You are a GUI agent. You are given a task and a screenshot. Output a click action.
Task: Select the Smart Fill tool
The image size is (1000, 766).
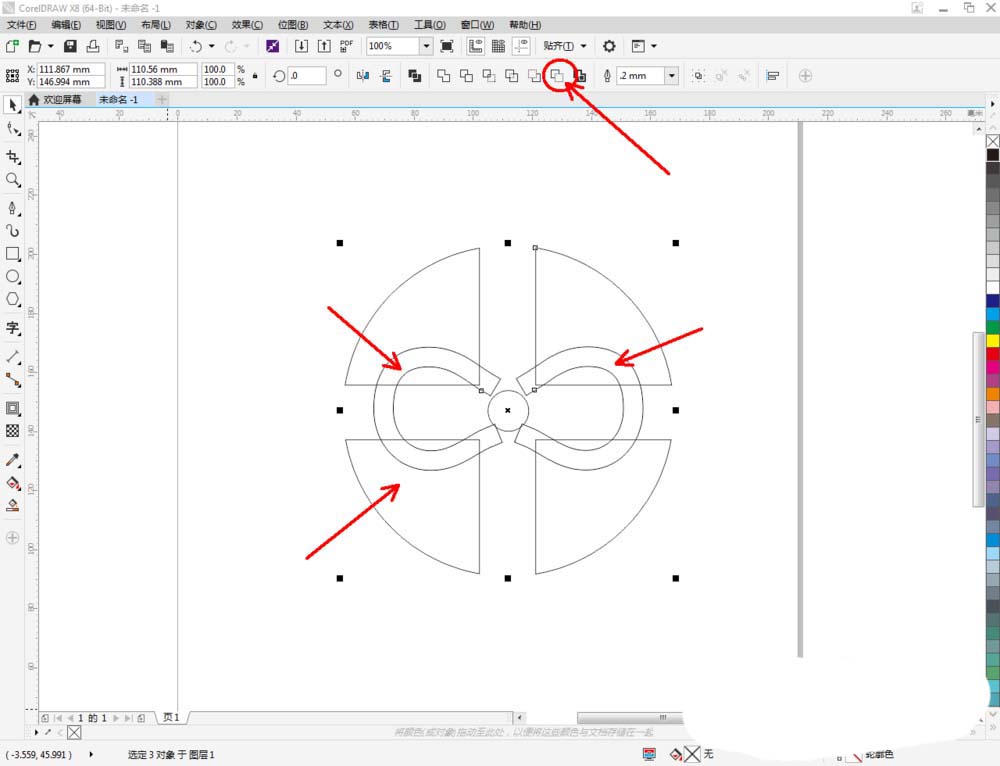pos(12,506)
